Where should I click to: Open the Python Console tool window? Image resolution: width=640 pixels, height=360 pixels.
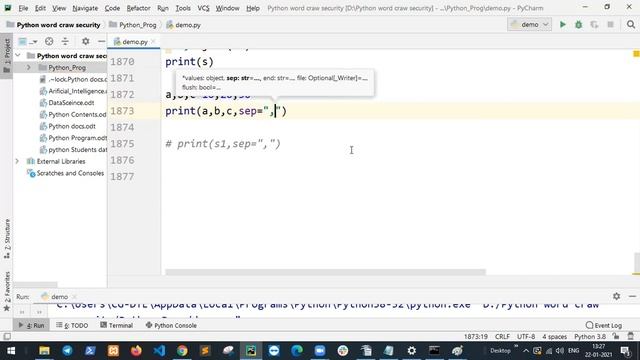coord(171,325)
